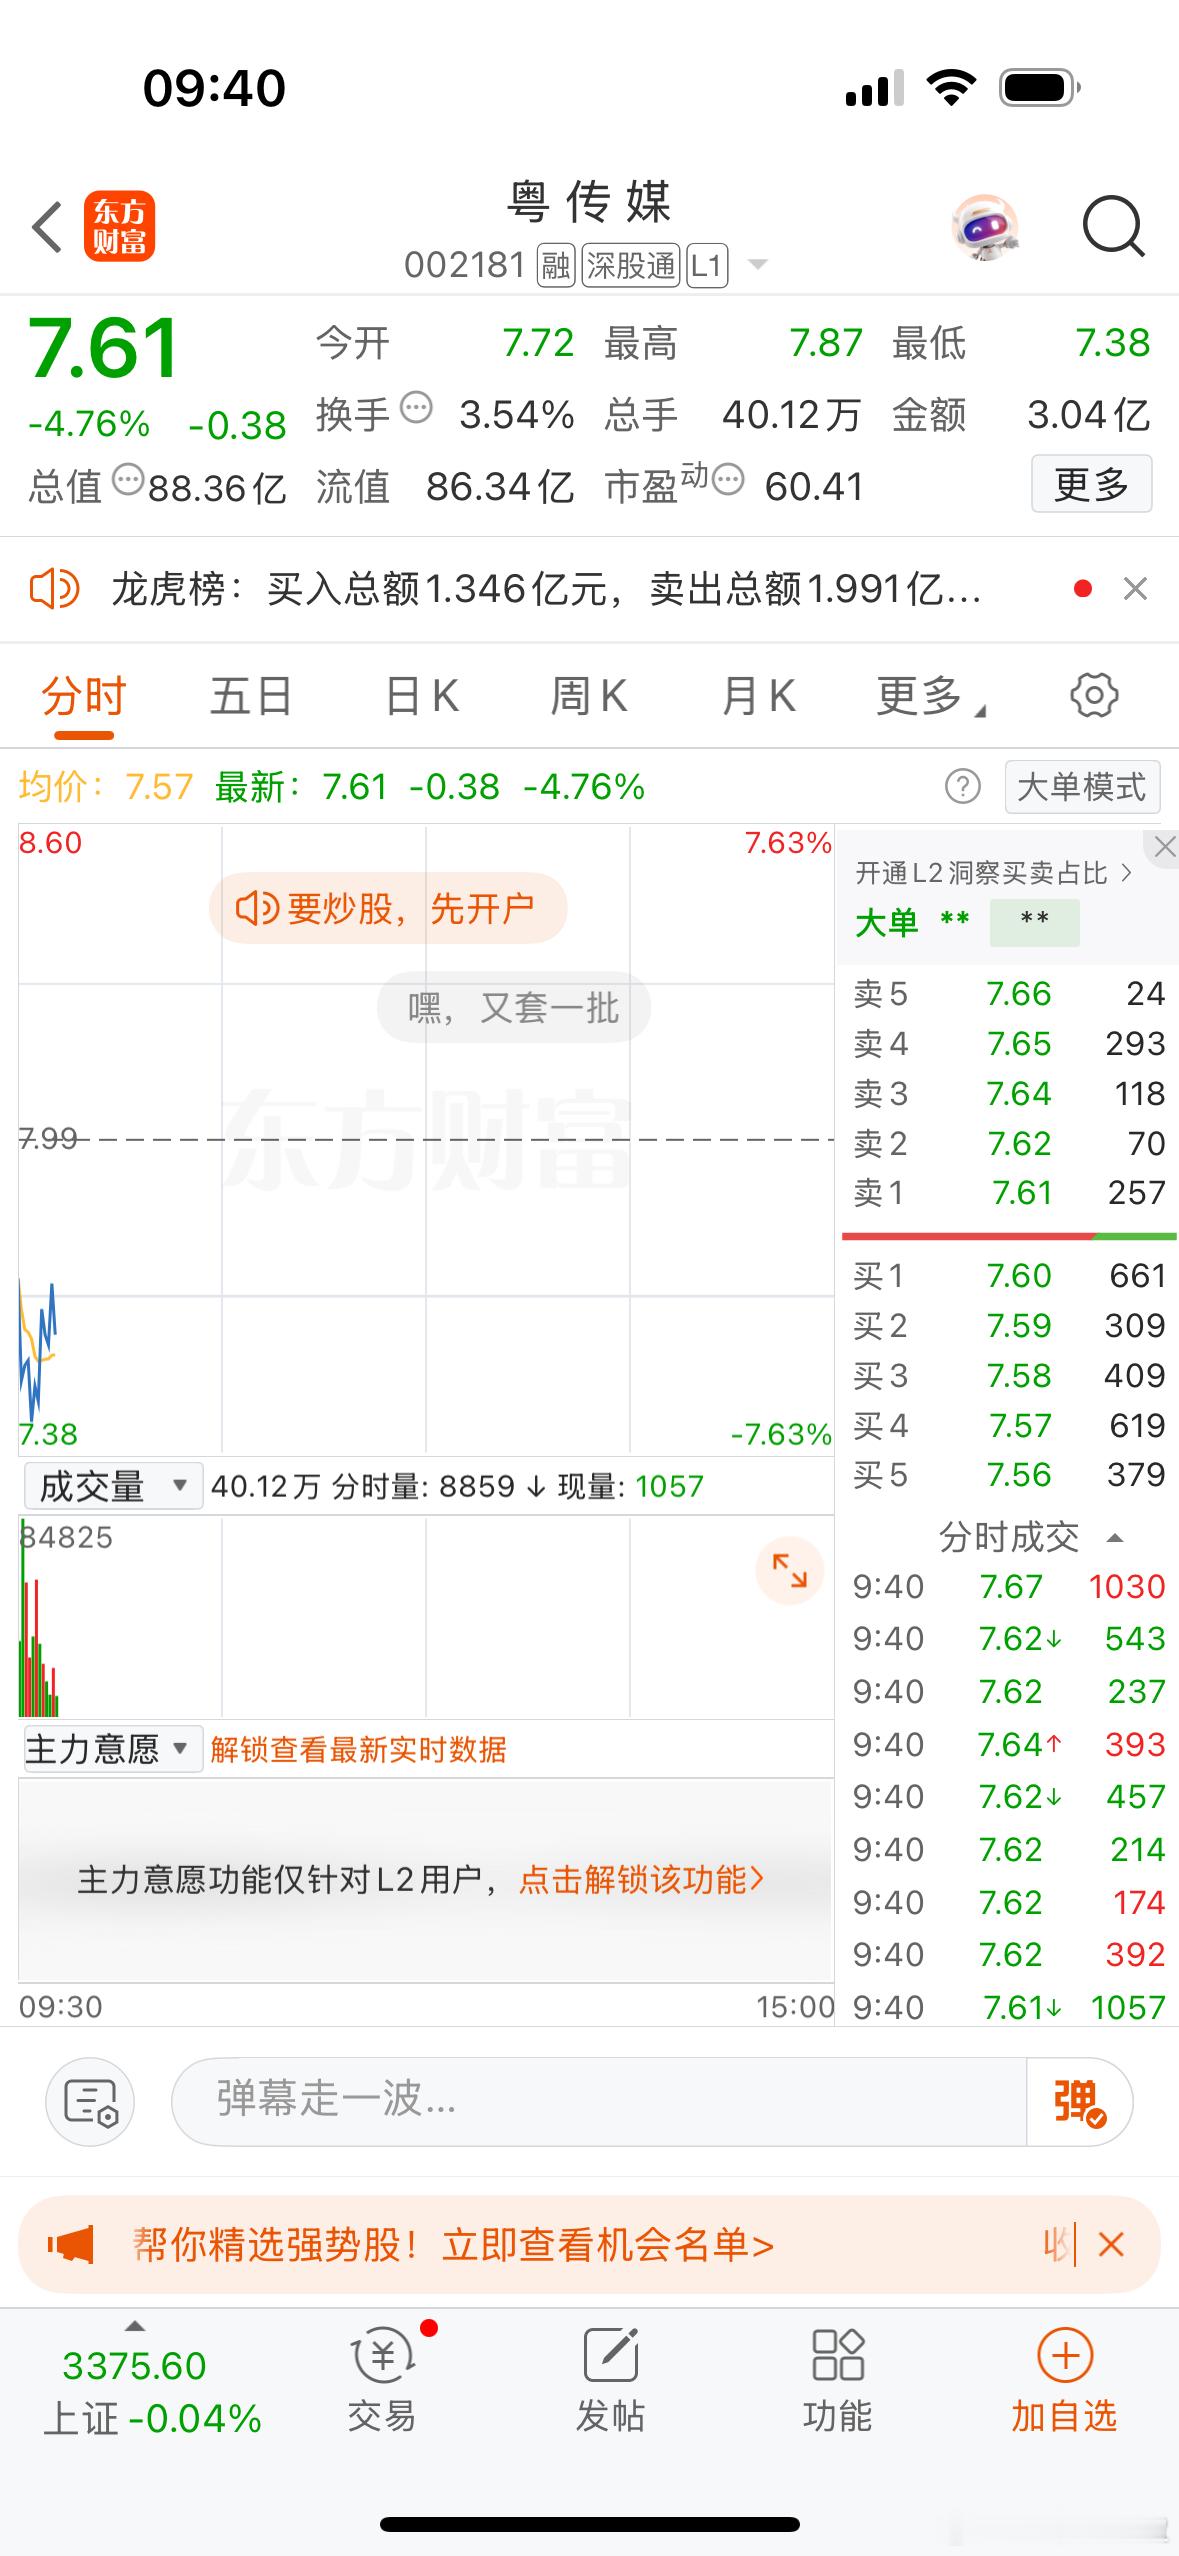Image resolution: width=1179 pixels, height=2556 pixels.
Task: Tap info icon next to 总值
Action: pos(128,480)
